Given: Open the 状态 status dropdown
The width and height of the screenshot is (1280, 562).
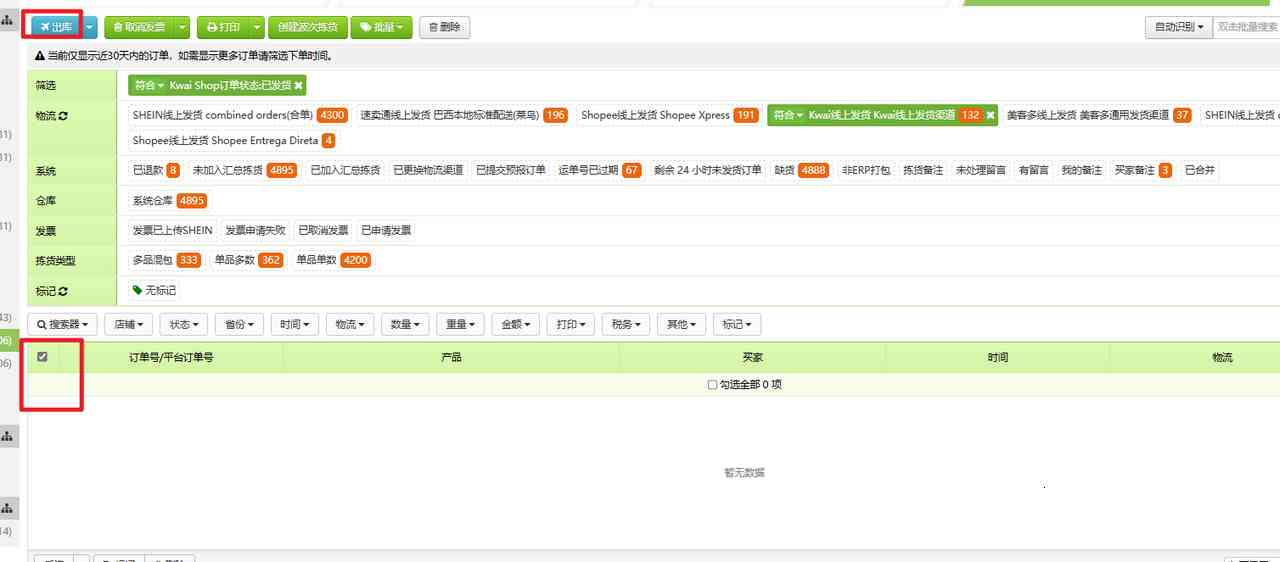Looking at the screenshot, I should [185, 325].
